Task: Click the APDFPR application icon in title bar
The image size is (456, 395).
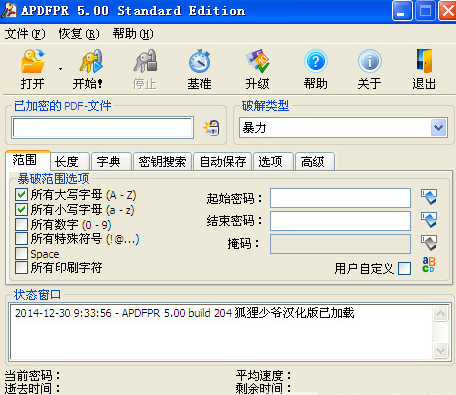Action: pyautogui.click(x=9, y=10)
